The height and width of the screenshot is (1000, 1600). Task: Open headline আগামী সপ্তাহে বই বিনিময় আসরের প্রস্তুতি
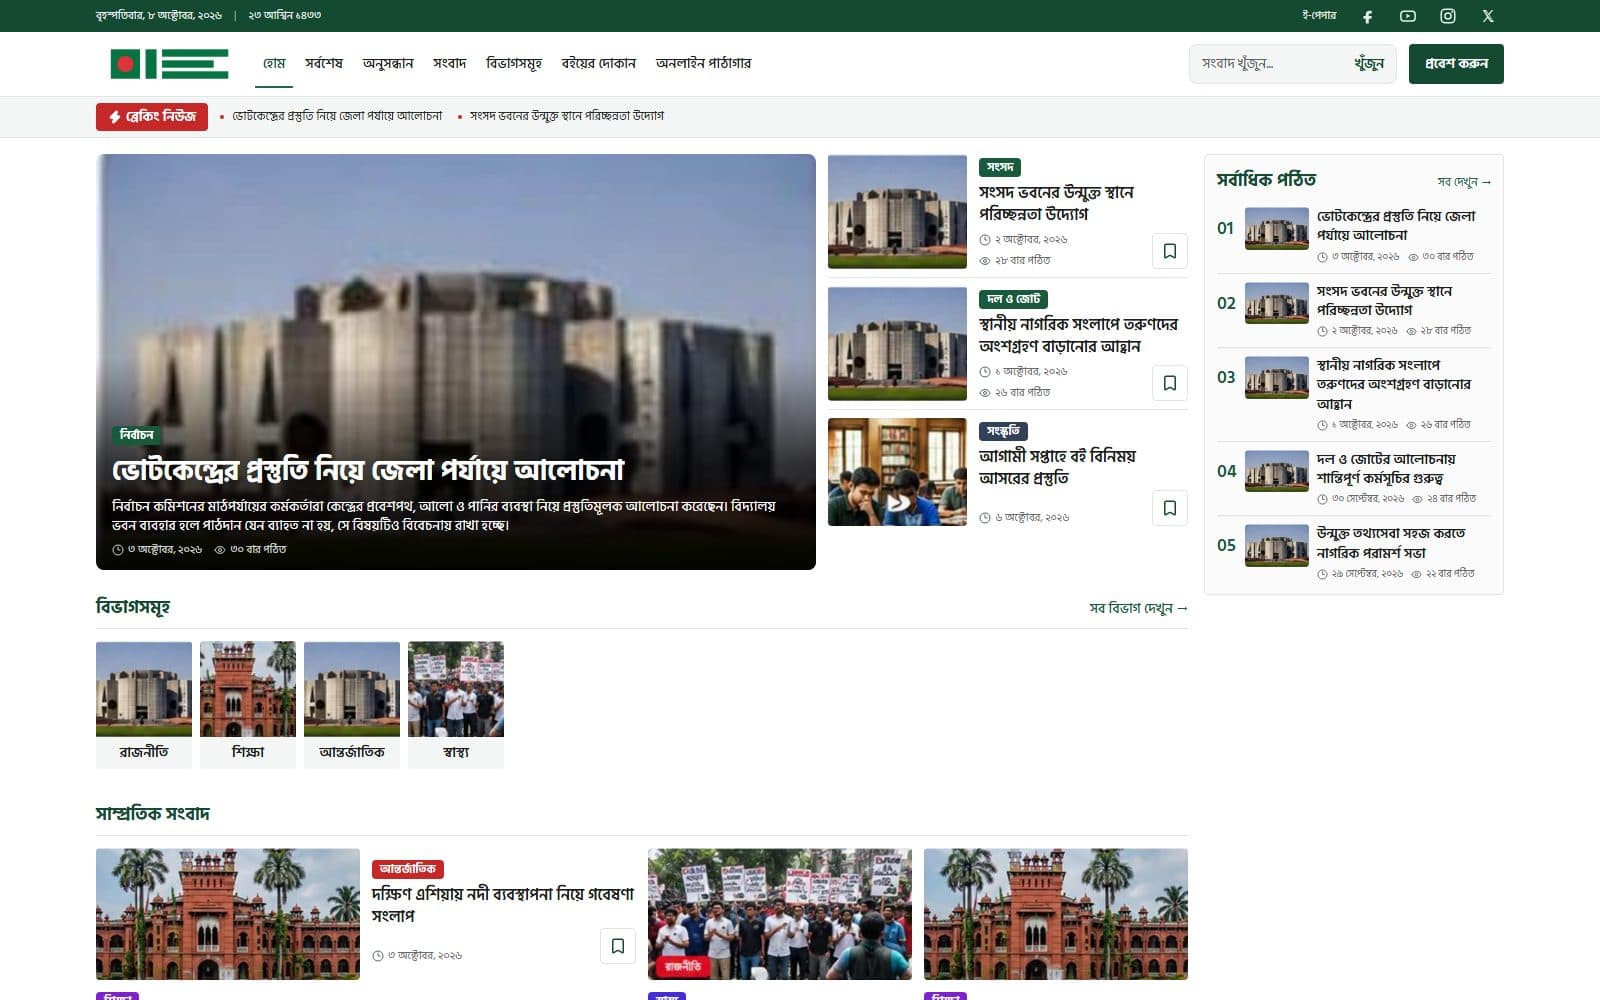coord(1057,467)
